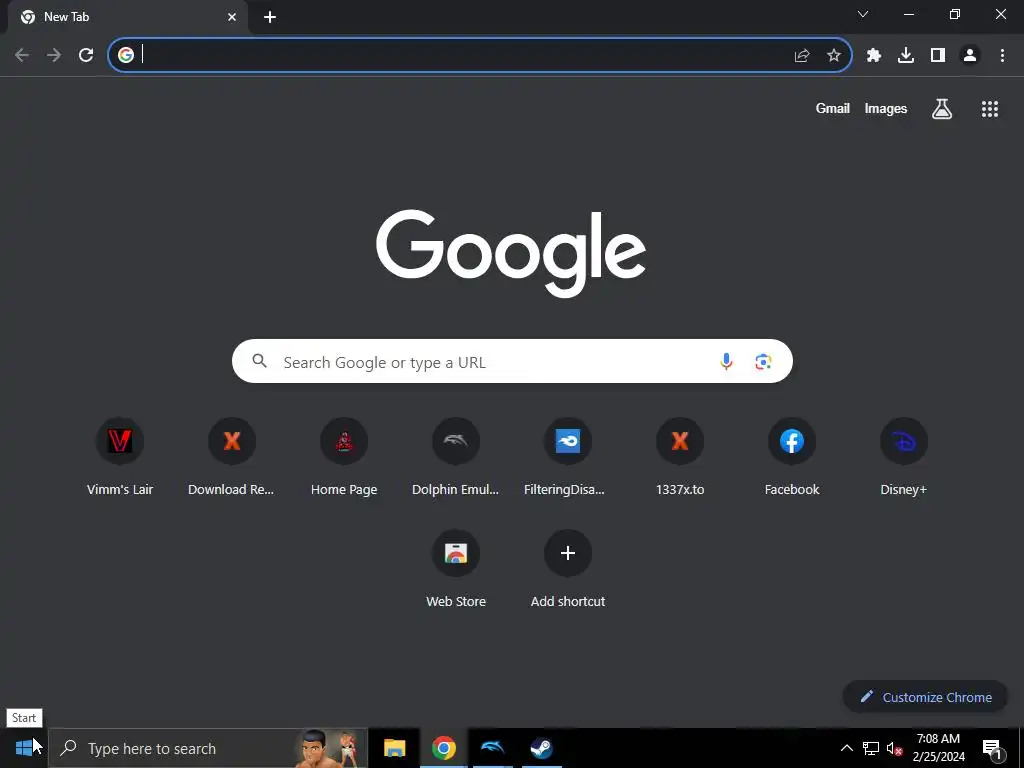Search by image with the Google Lens icon

tap(763, 361)
